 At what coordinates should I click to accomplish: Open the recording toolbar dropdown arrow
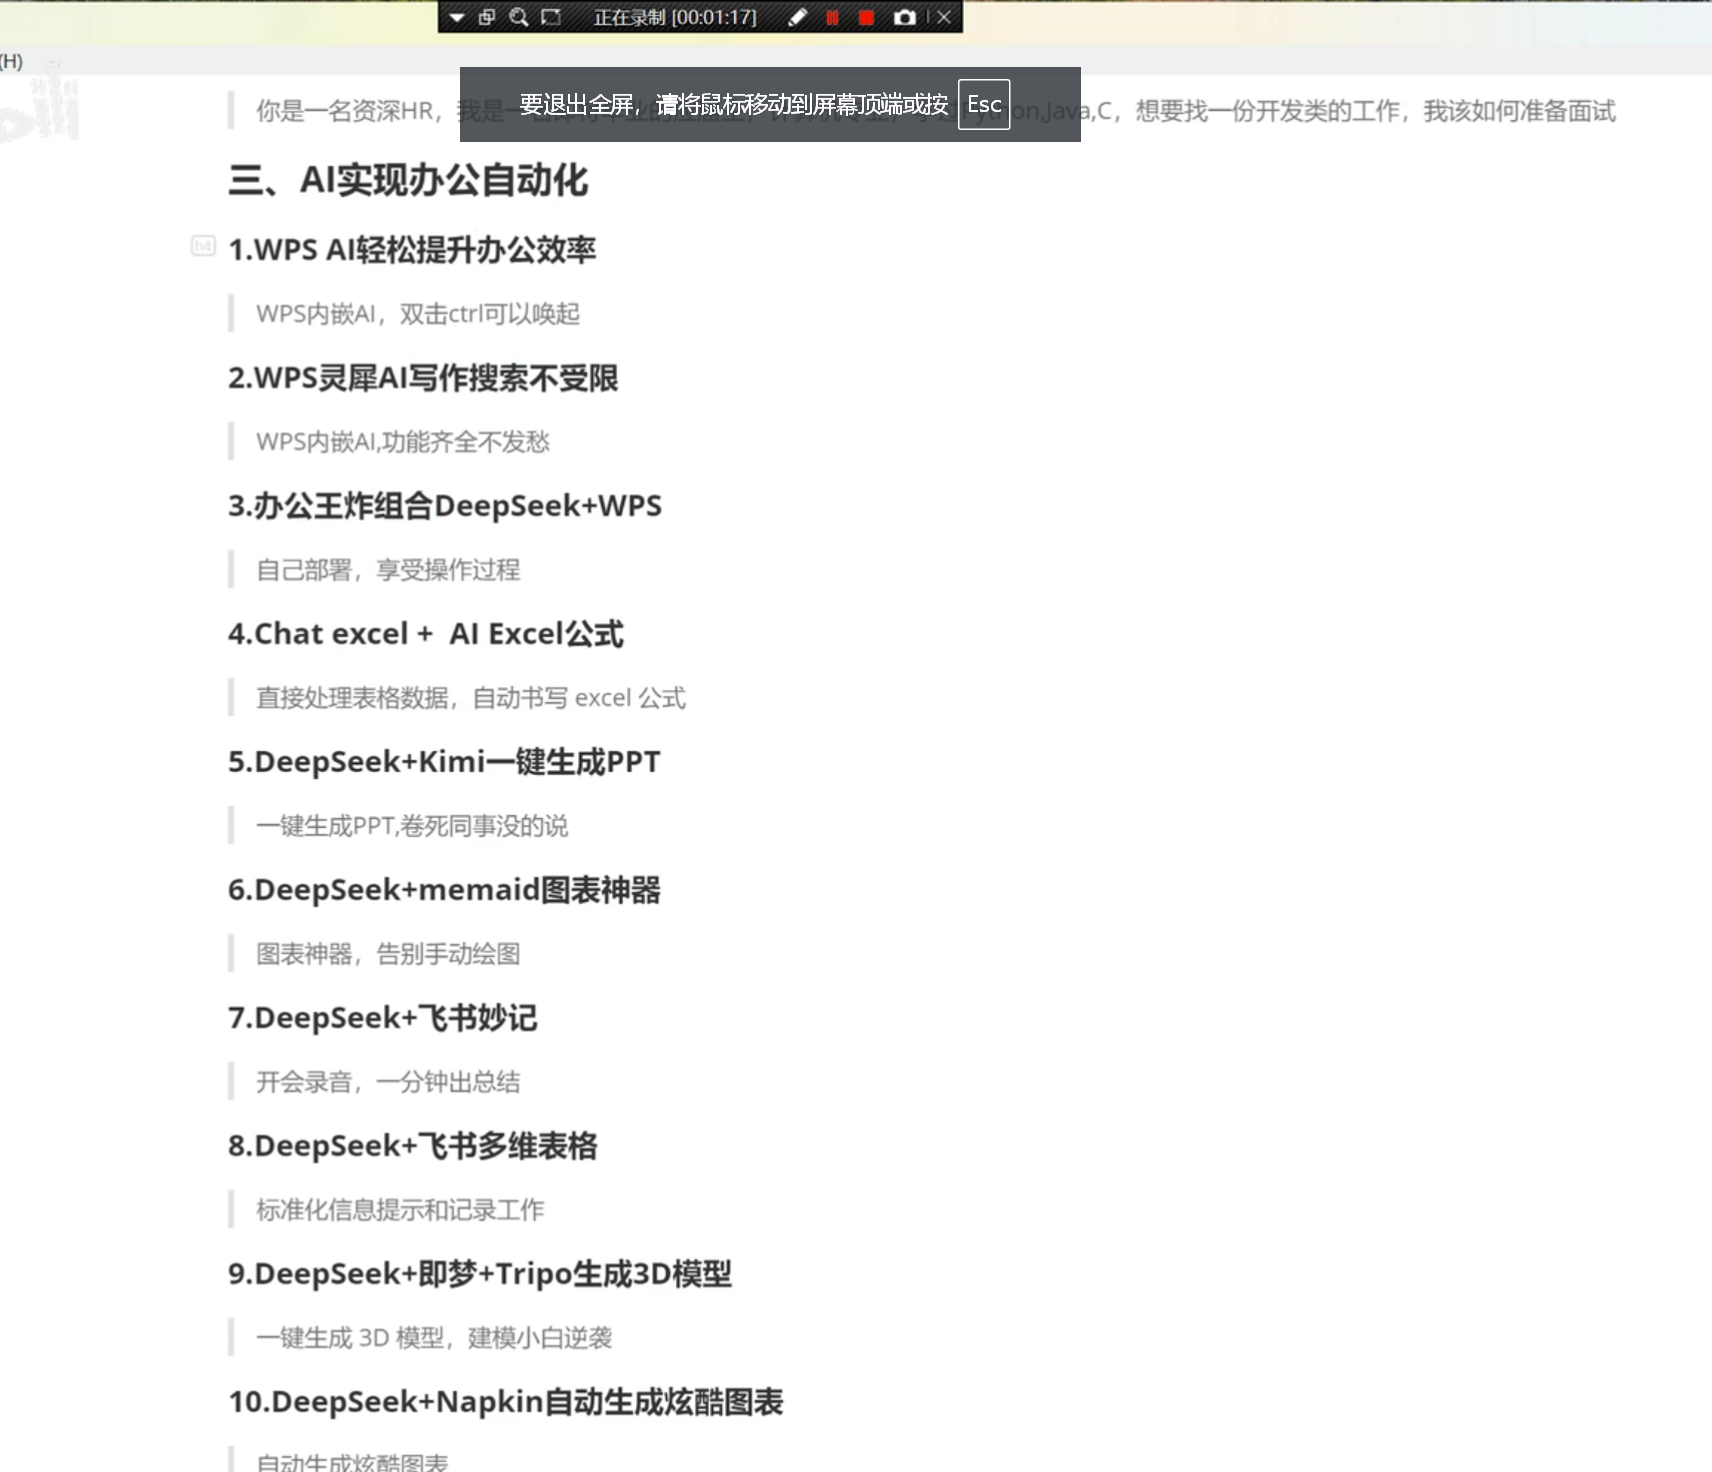[457, 17]
